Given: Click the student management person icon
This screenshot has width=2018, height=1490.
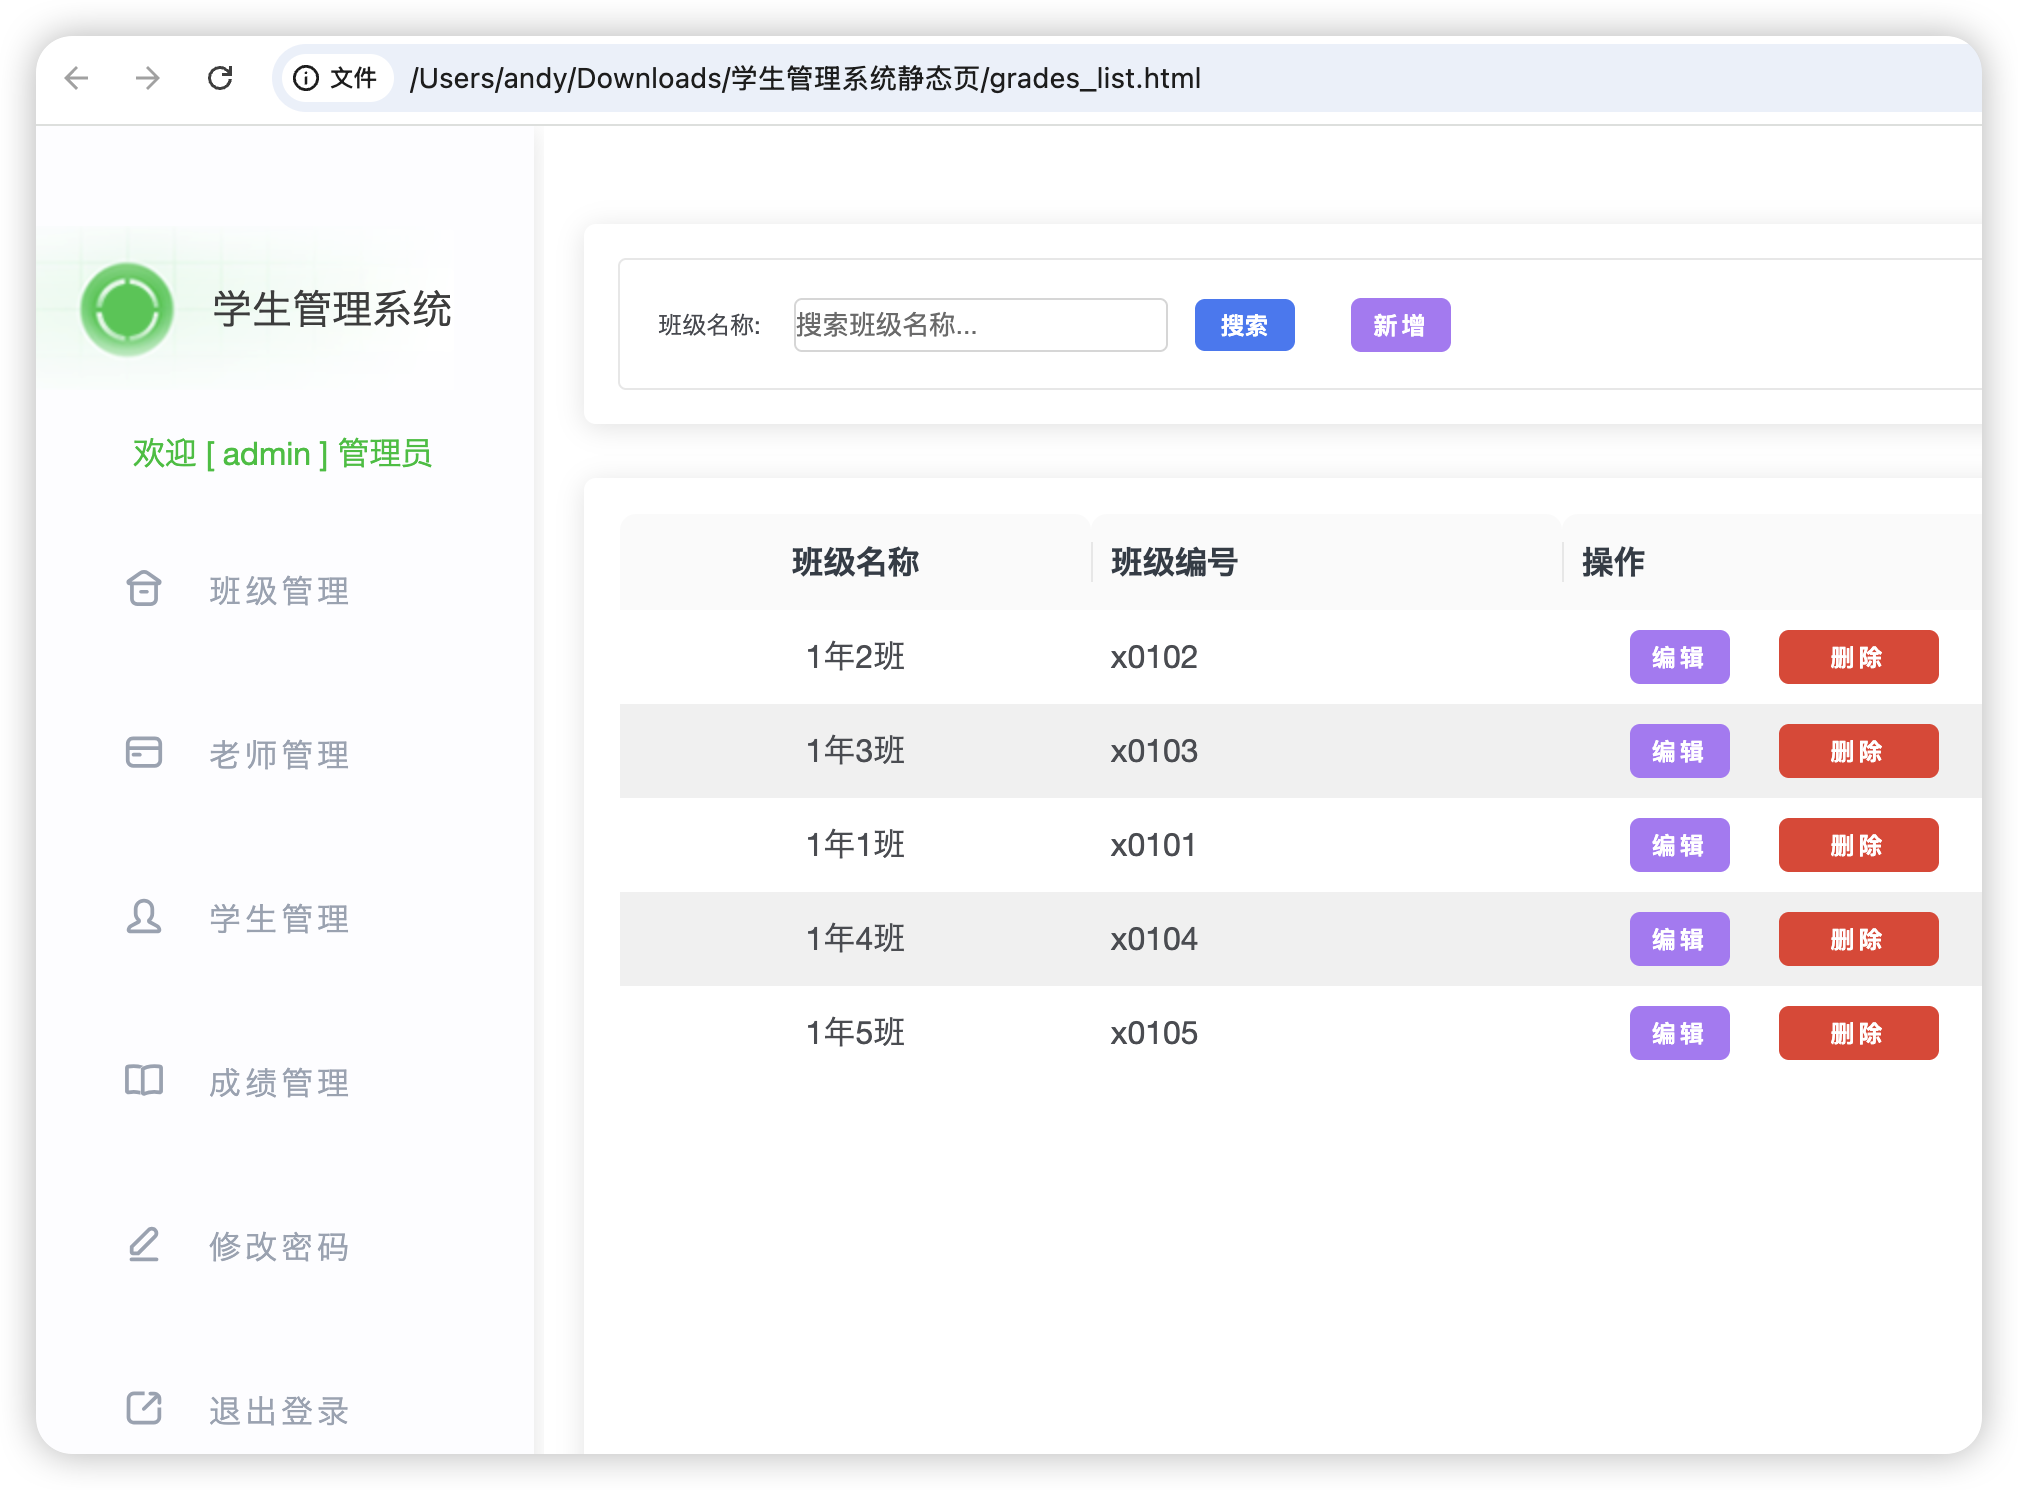Looking at the screenshot, I should 144,917.
